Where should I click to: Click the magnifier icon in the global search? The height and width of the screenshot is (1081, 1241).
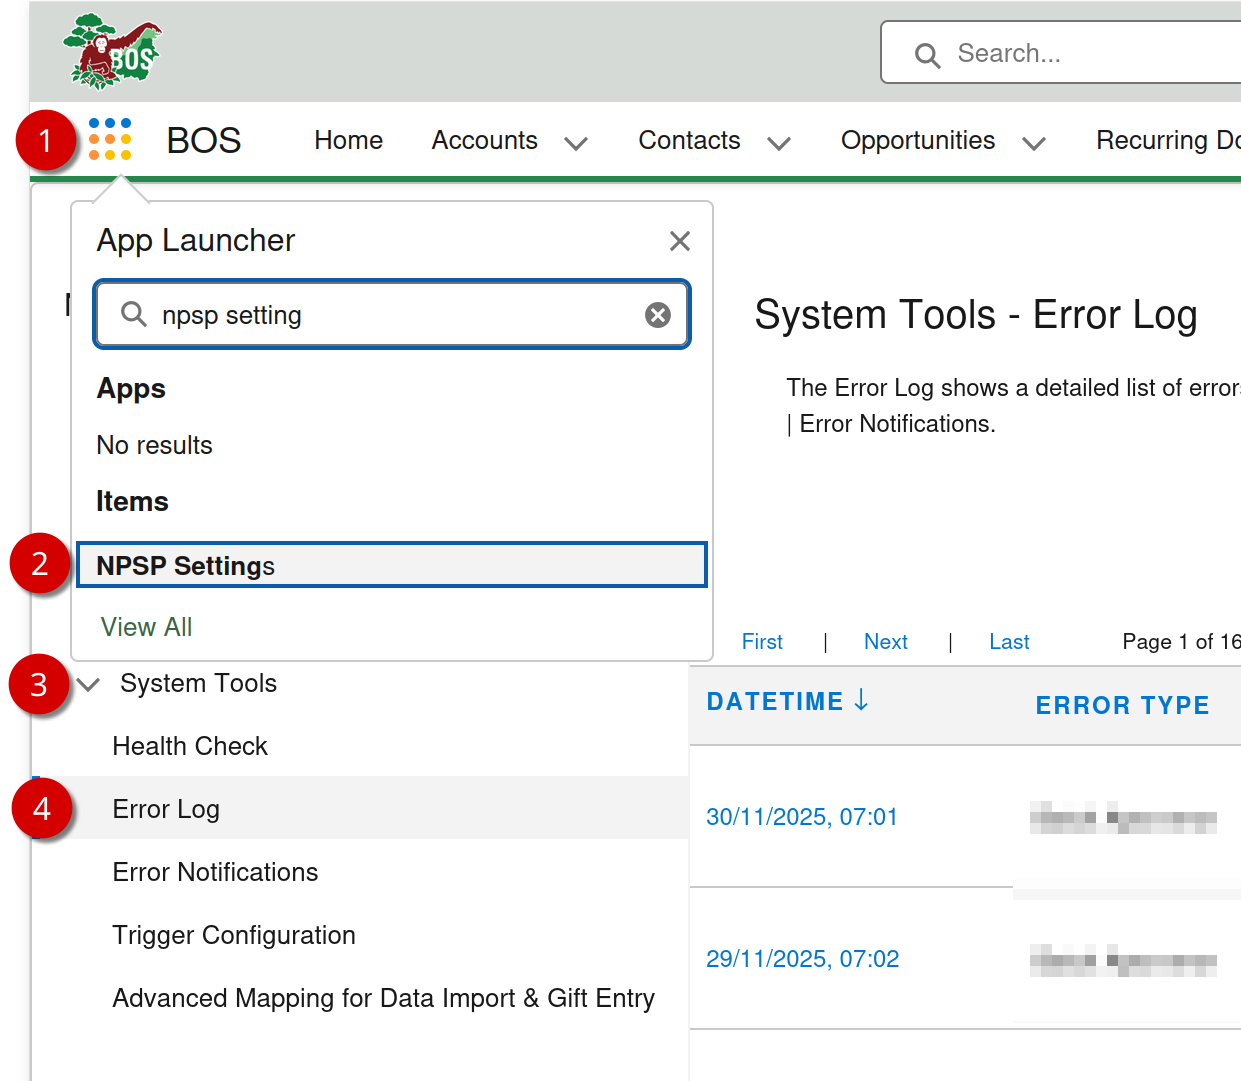point(926,55)
